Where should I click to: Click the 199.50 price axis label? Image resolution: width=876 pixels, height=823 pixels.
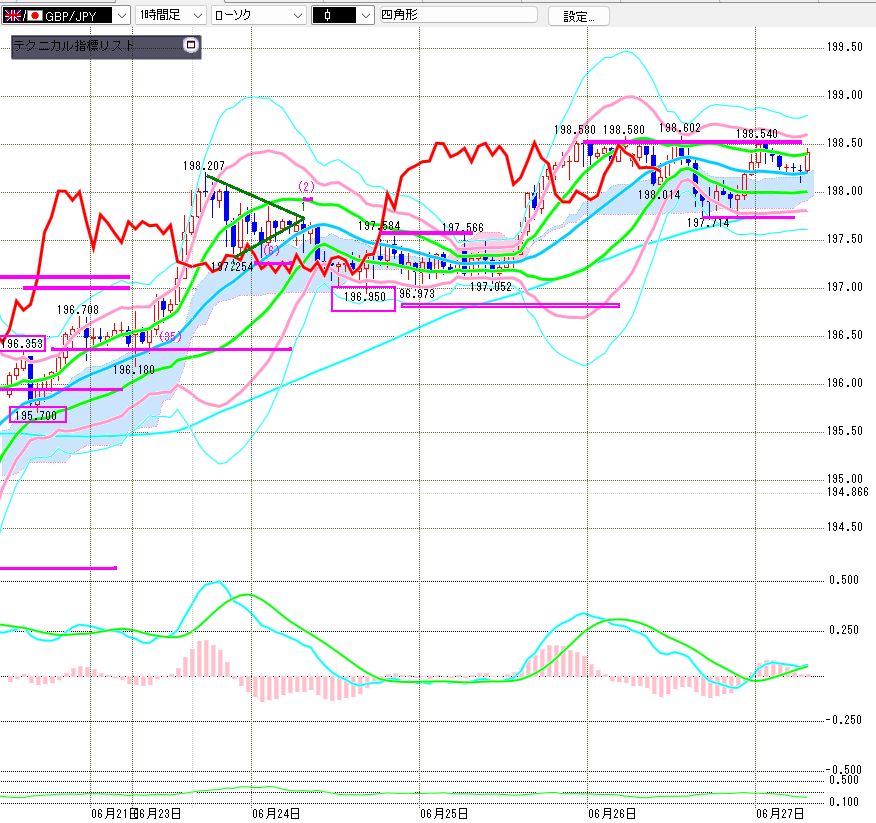845,47
